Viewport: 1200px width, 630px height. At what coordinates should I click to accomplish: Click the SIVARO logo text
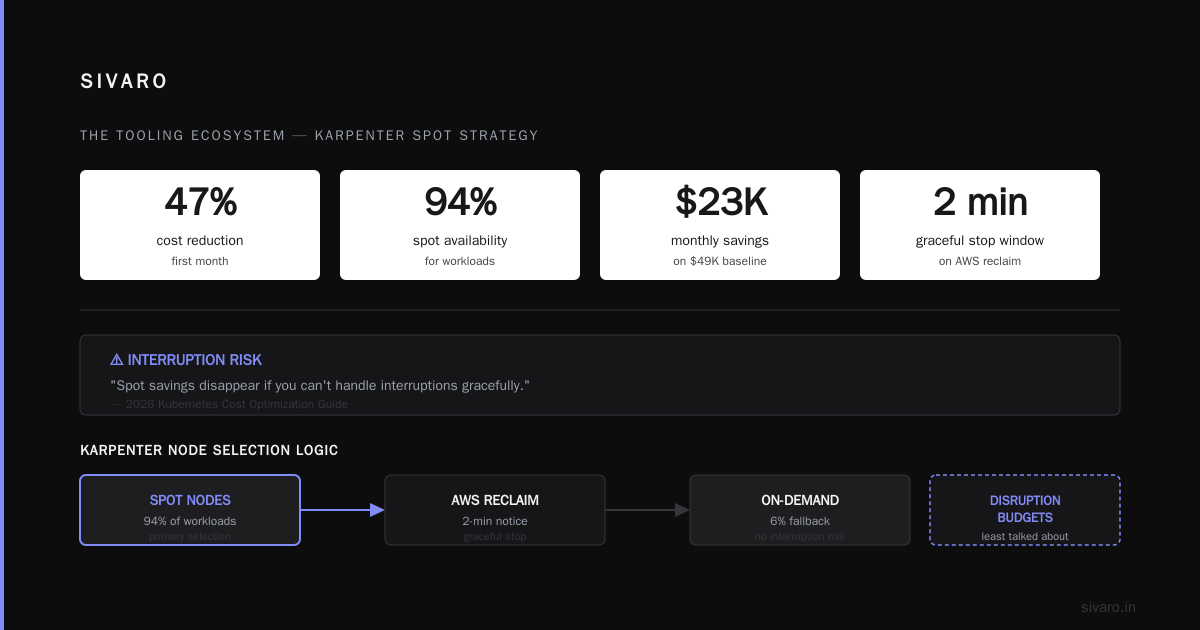click(124, 82)
